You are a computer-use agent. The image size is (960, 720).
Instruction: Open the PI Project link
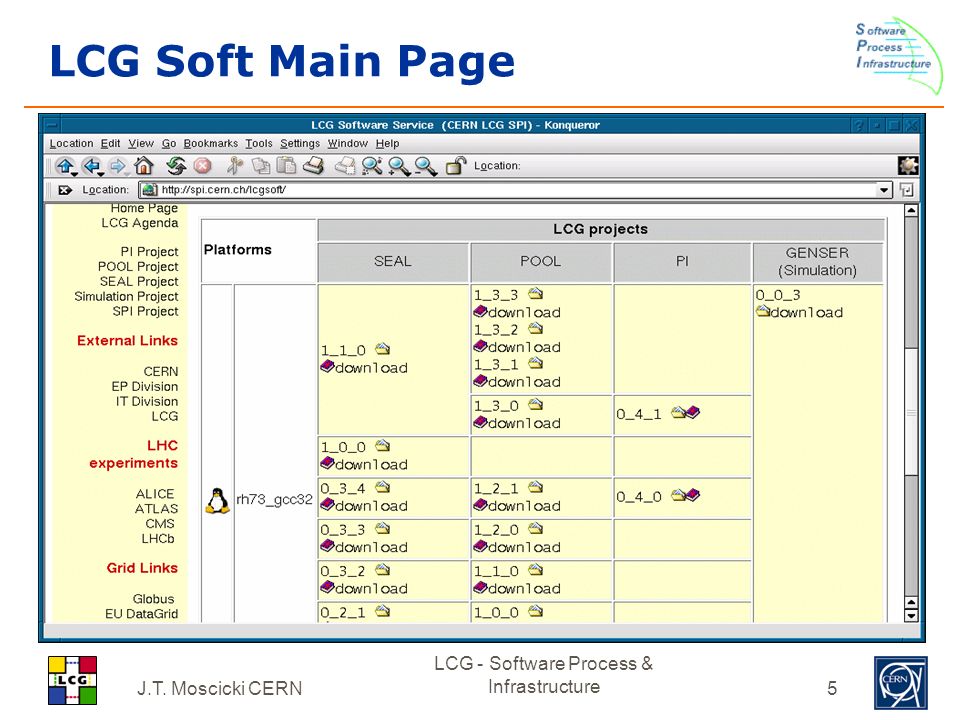(149, 252)
